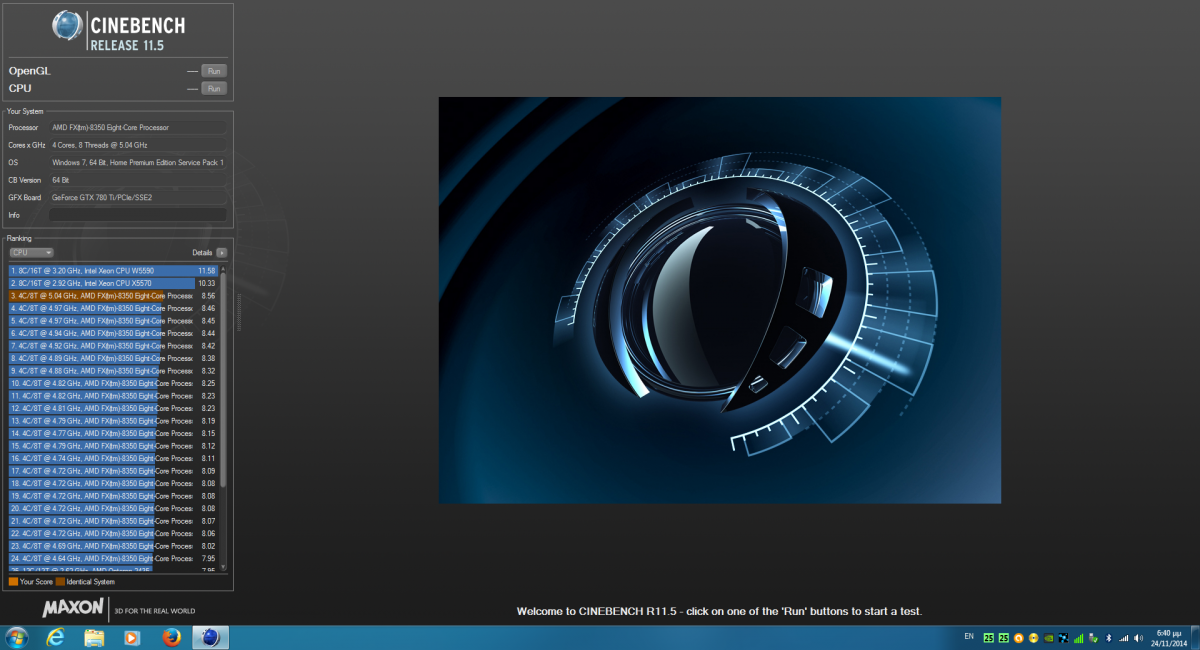Open Windows Media Player from taskbar
The width and height of the screenshot is (1200, 650).
tap(131, 637)
